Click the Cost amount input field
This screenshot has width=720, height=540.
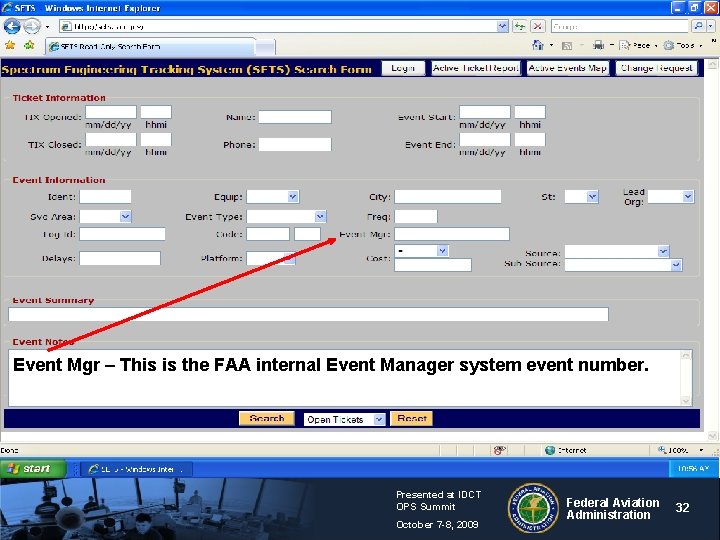(x=433, y=265)
